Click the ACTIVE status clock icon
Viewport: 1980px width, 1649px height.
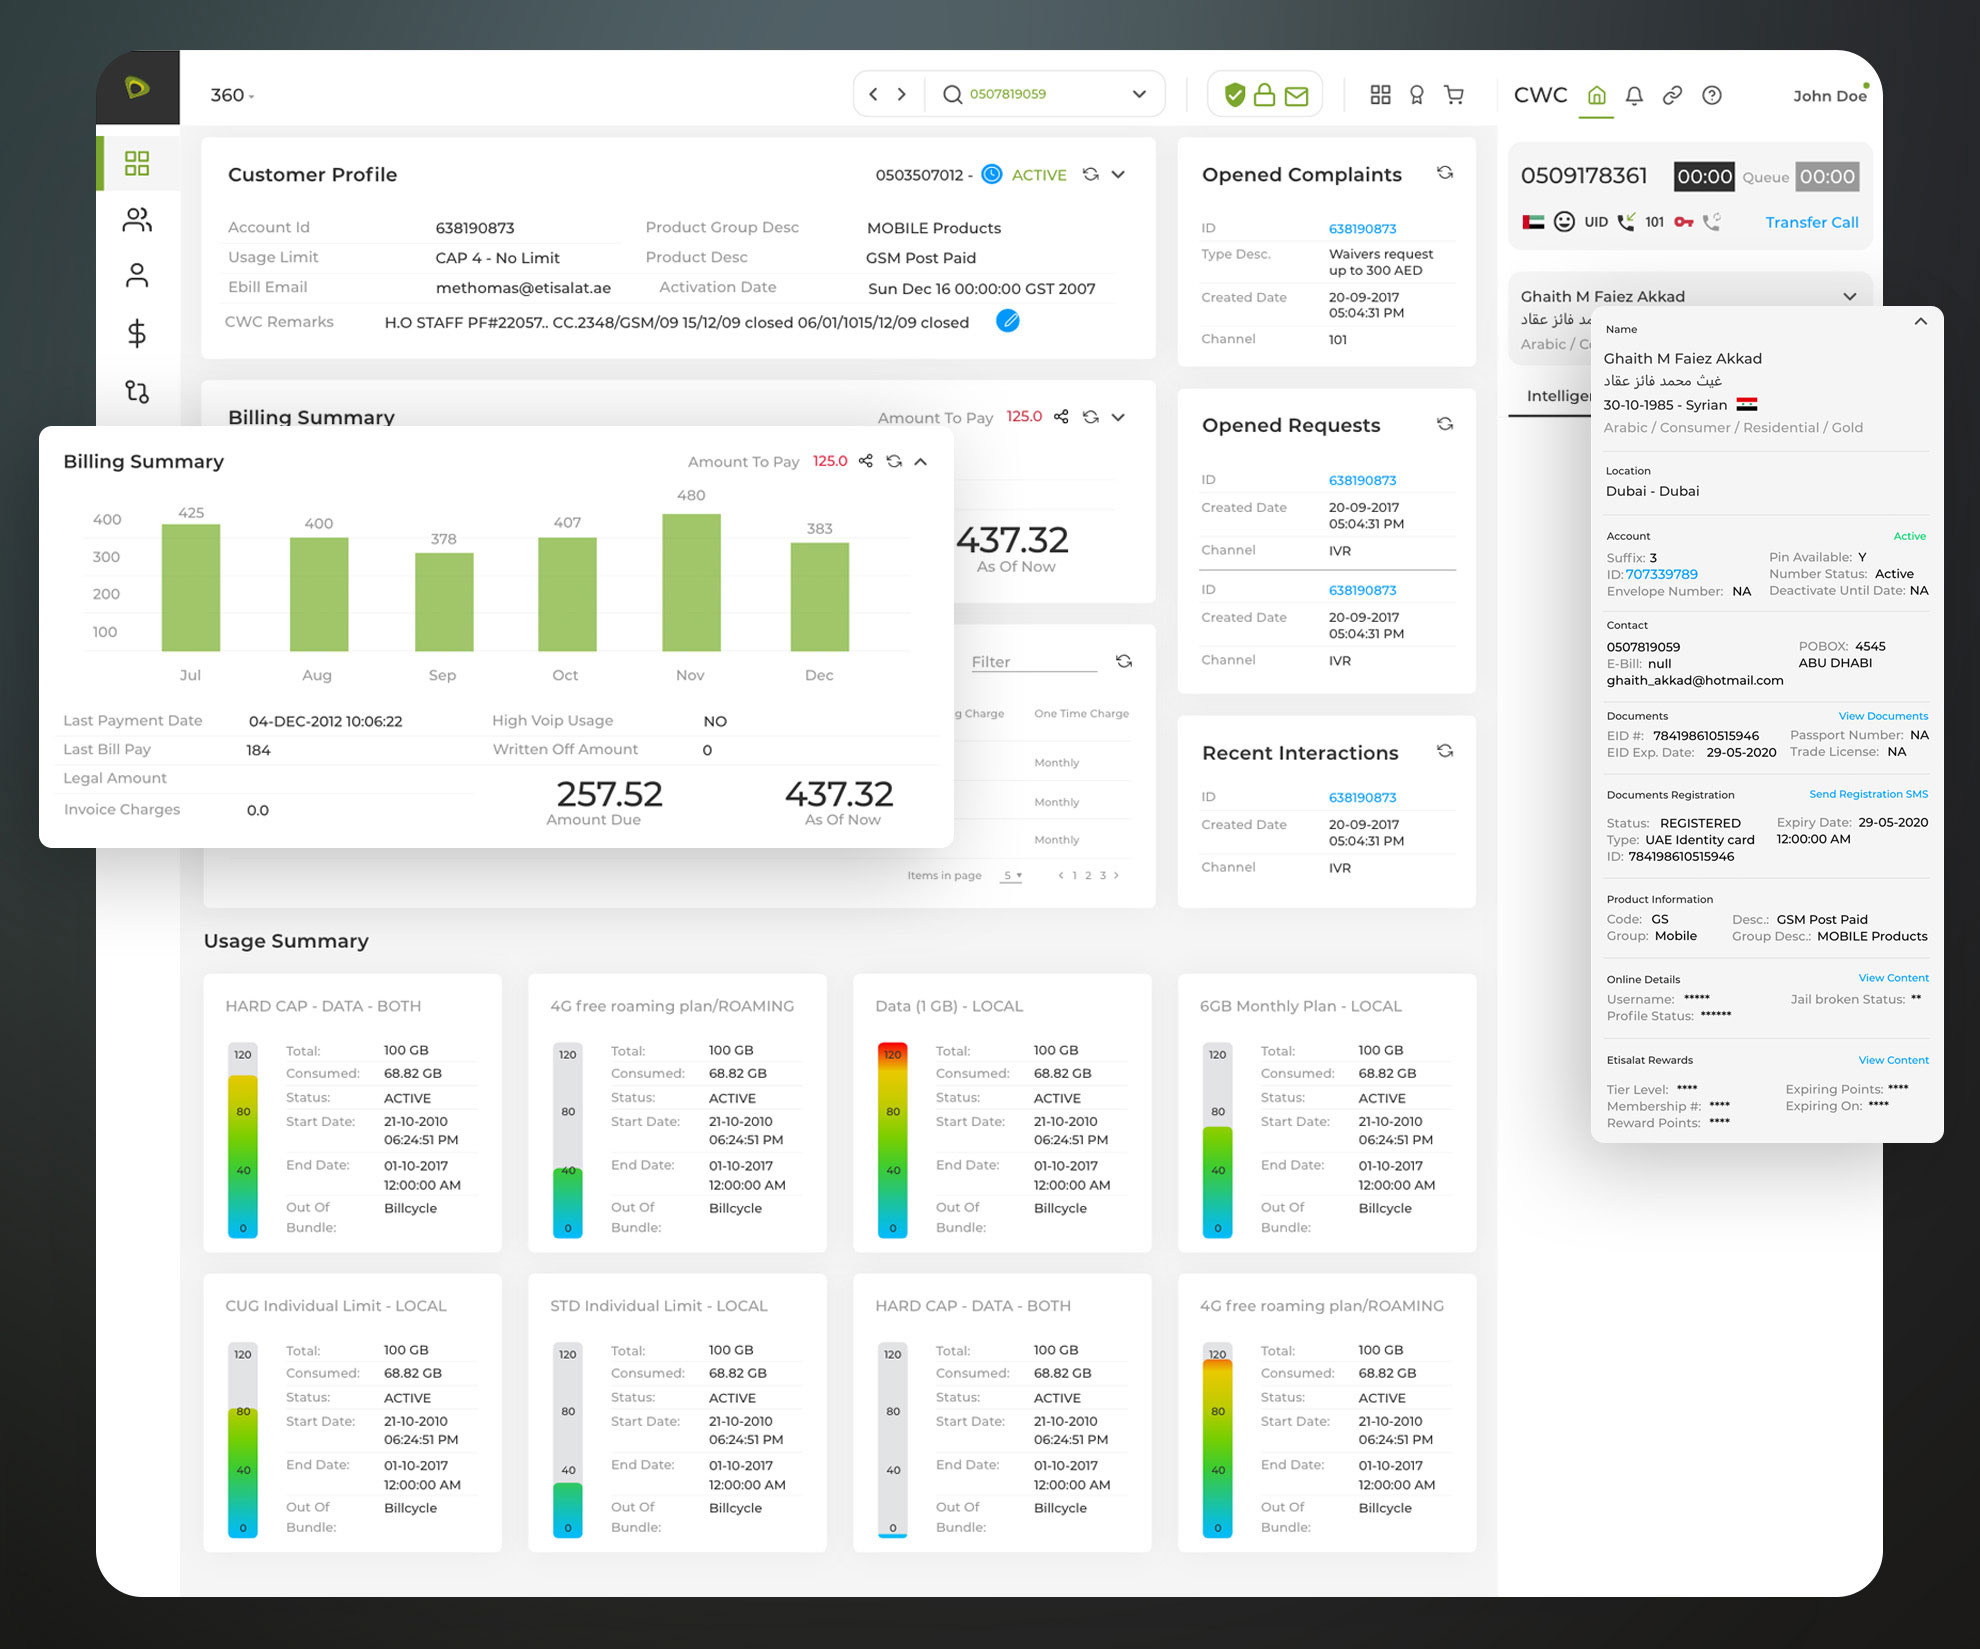(992, 174)
